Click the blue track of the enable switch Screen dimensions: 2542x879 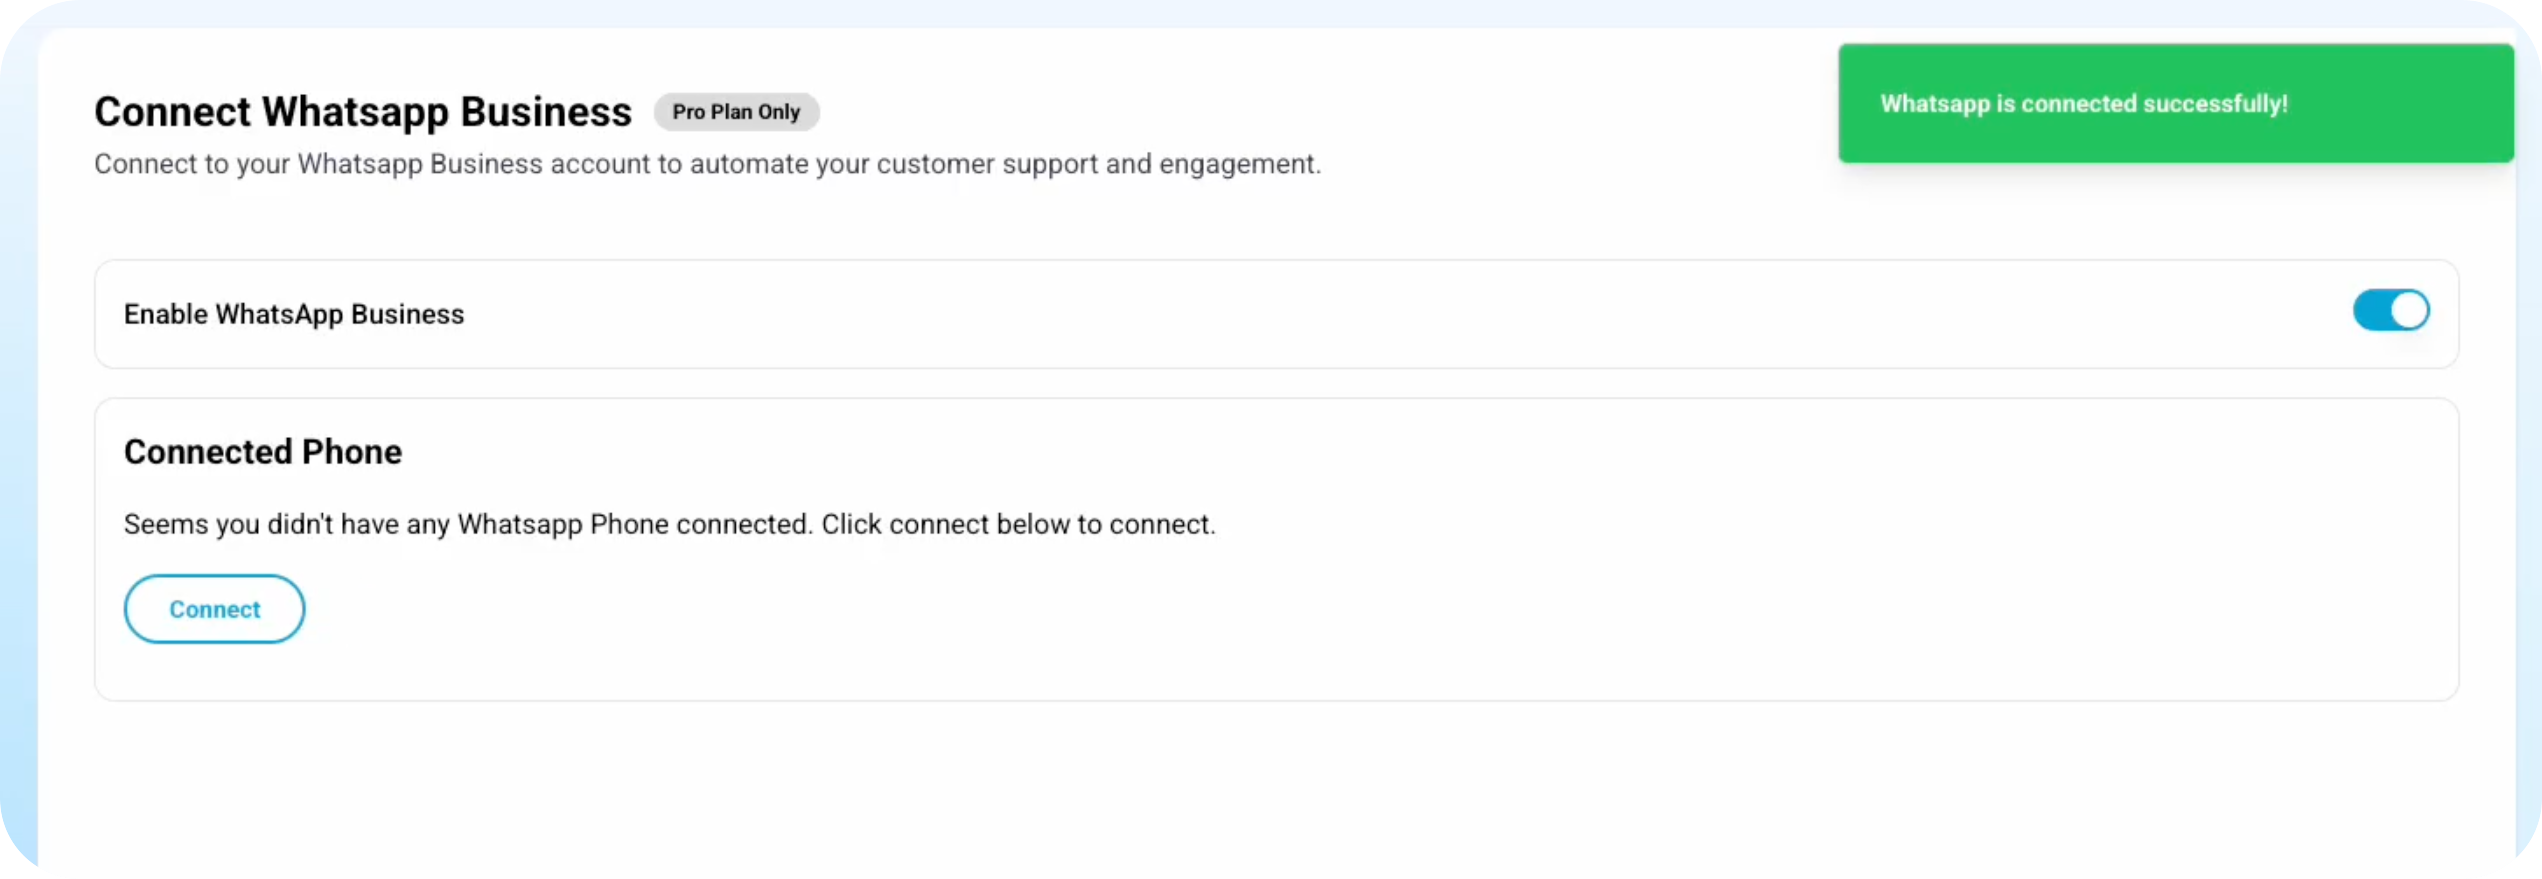[2370, 310]
